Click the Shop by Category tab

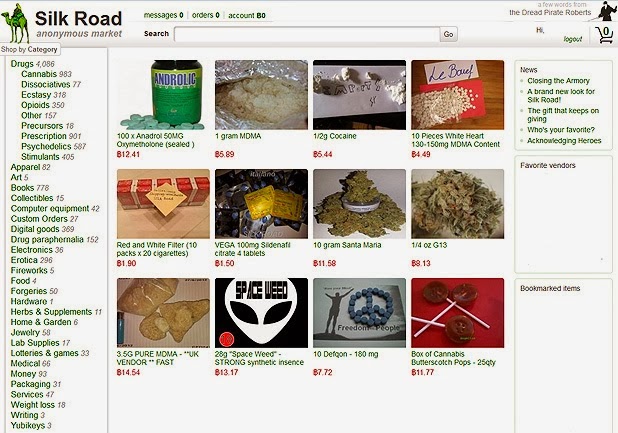coord(30,49)
